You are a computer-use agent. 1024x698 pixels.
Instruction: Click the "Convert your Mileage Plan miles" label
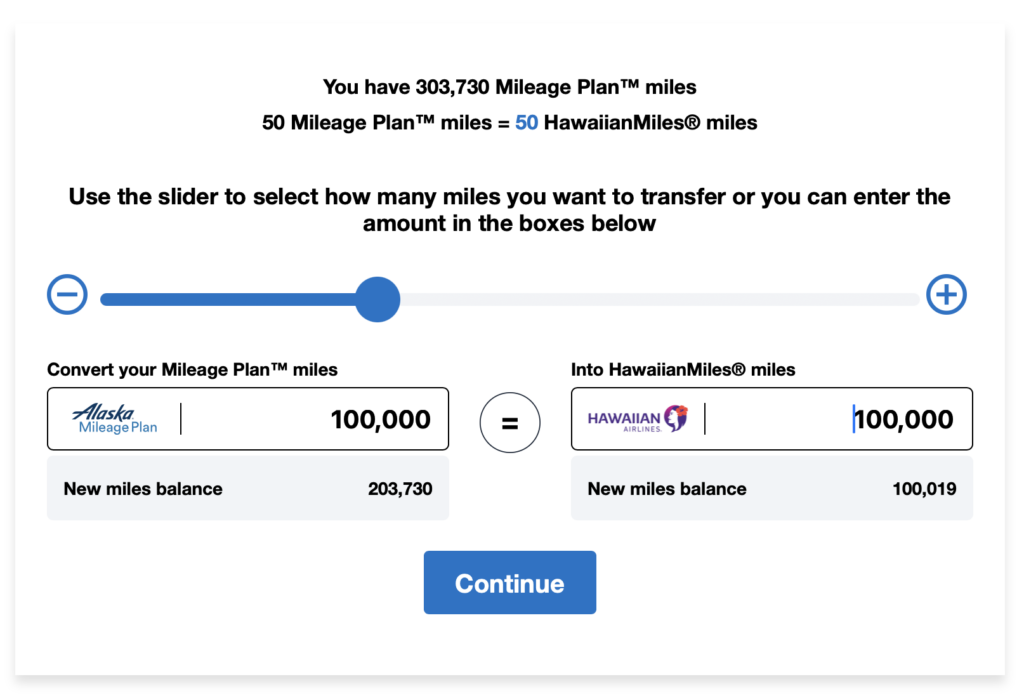pyautogui.click(x=192, y=370)
